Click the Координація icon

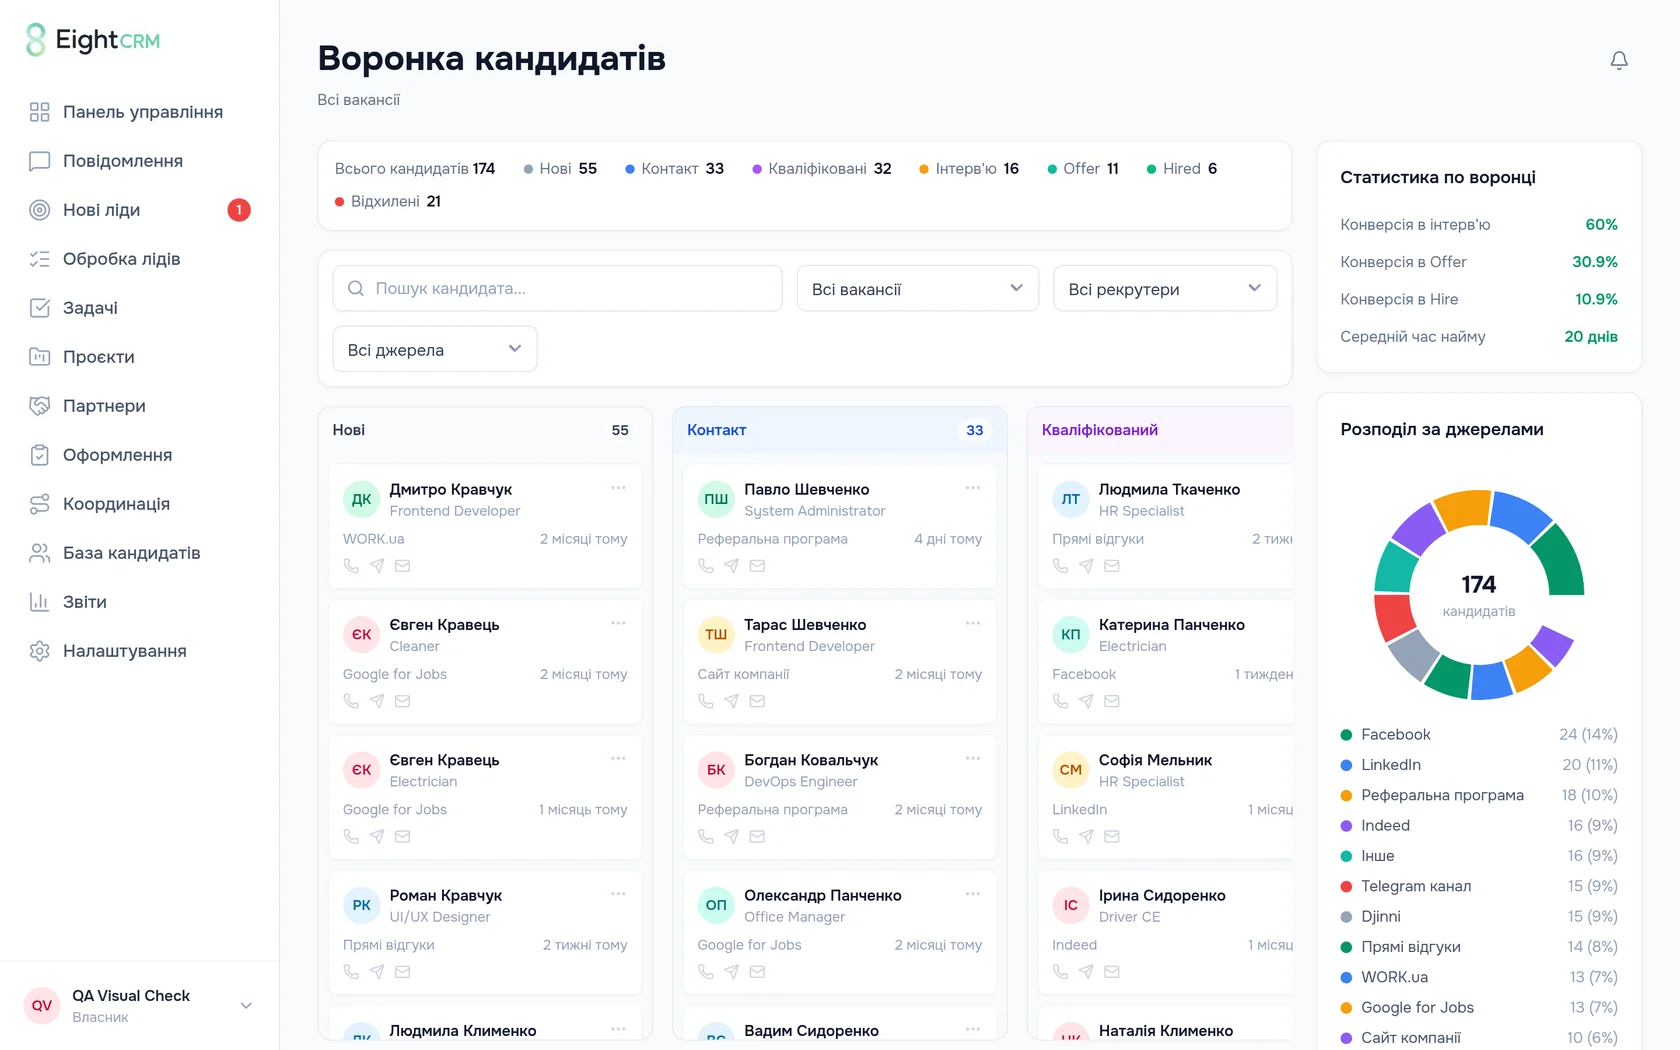click(x=40, y=504)
